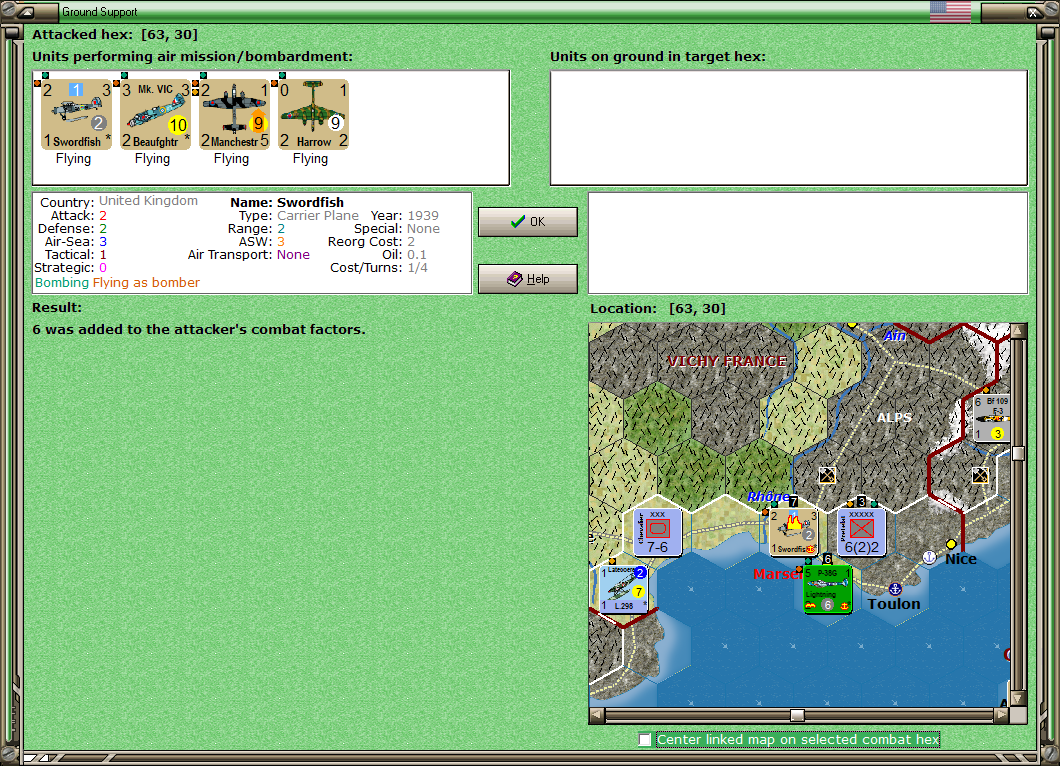The width and height of the screenshot is (1060, 766).
Task: Enable center linked map on combat hex
Action: pos(645,740)
